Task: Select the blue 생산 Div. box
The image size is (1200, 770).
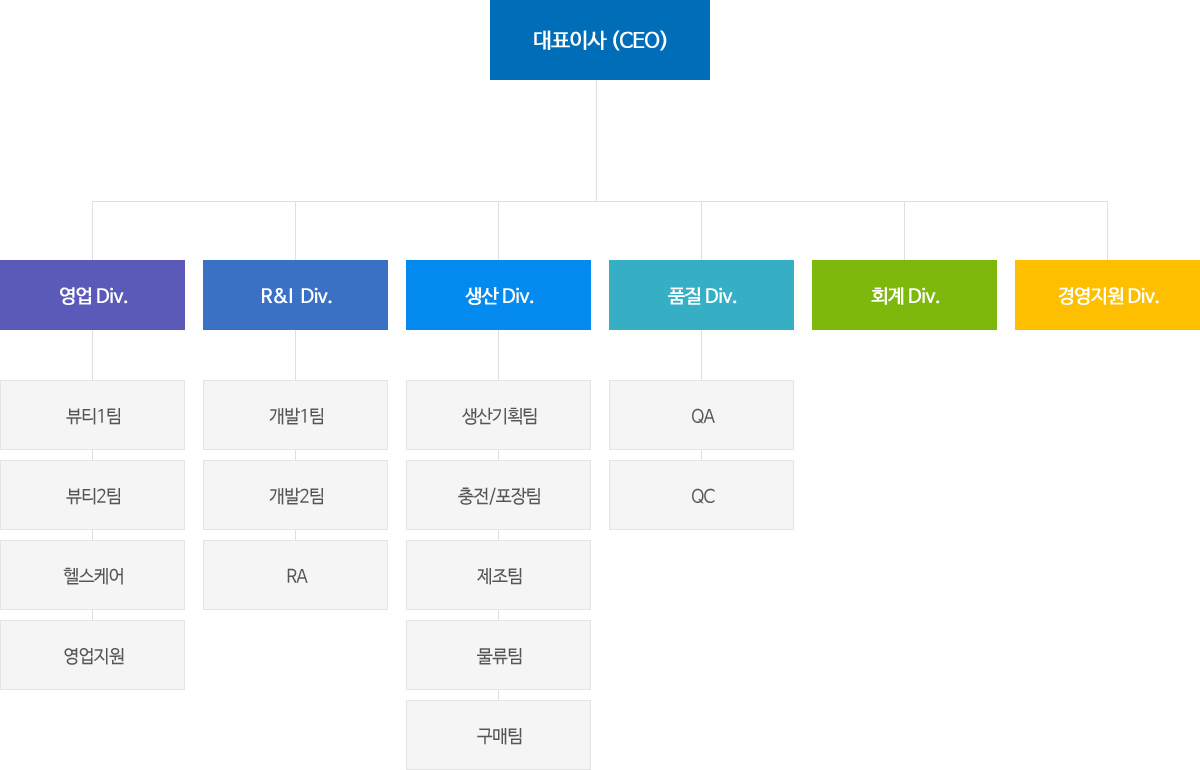Action: (x=498, y=295)
